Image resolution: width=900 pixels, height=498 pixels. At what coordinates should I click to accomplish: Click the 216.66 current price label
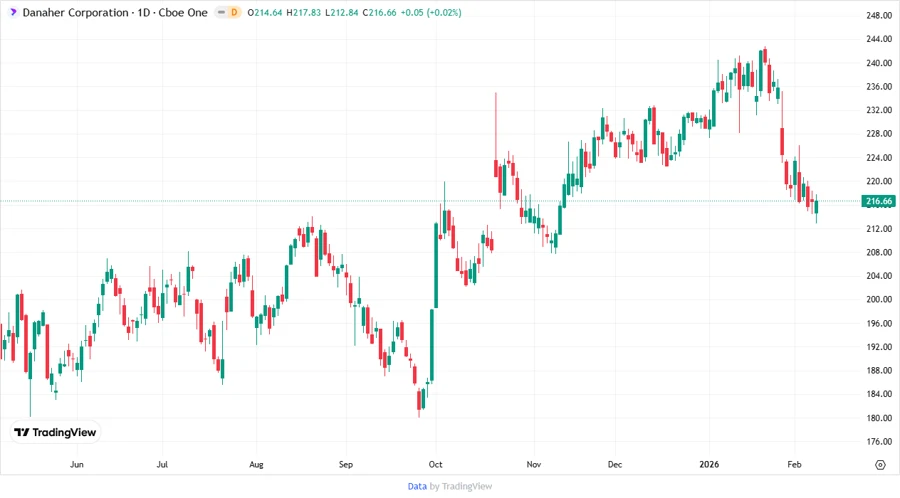click(879, 201)
